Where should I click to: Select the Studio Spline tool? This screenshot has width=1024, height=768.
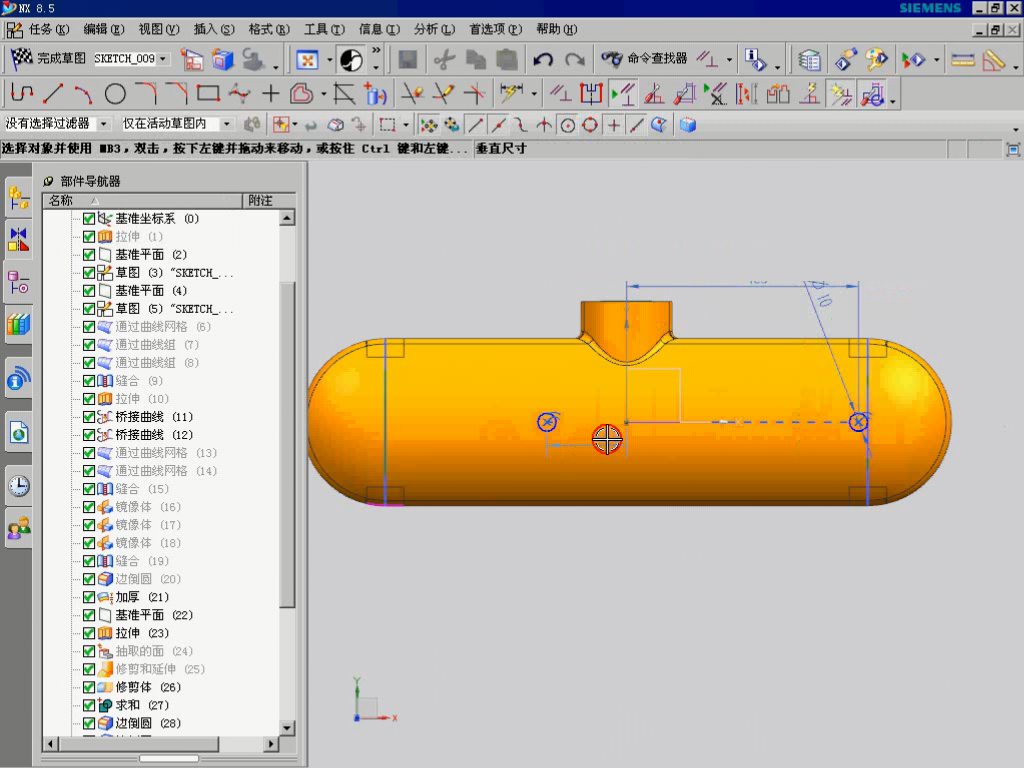coord(240,93)
